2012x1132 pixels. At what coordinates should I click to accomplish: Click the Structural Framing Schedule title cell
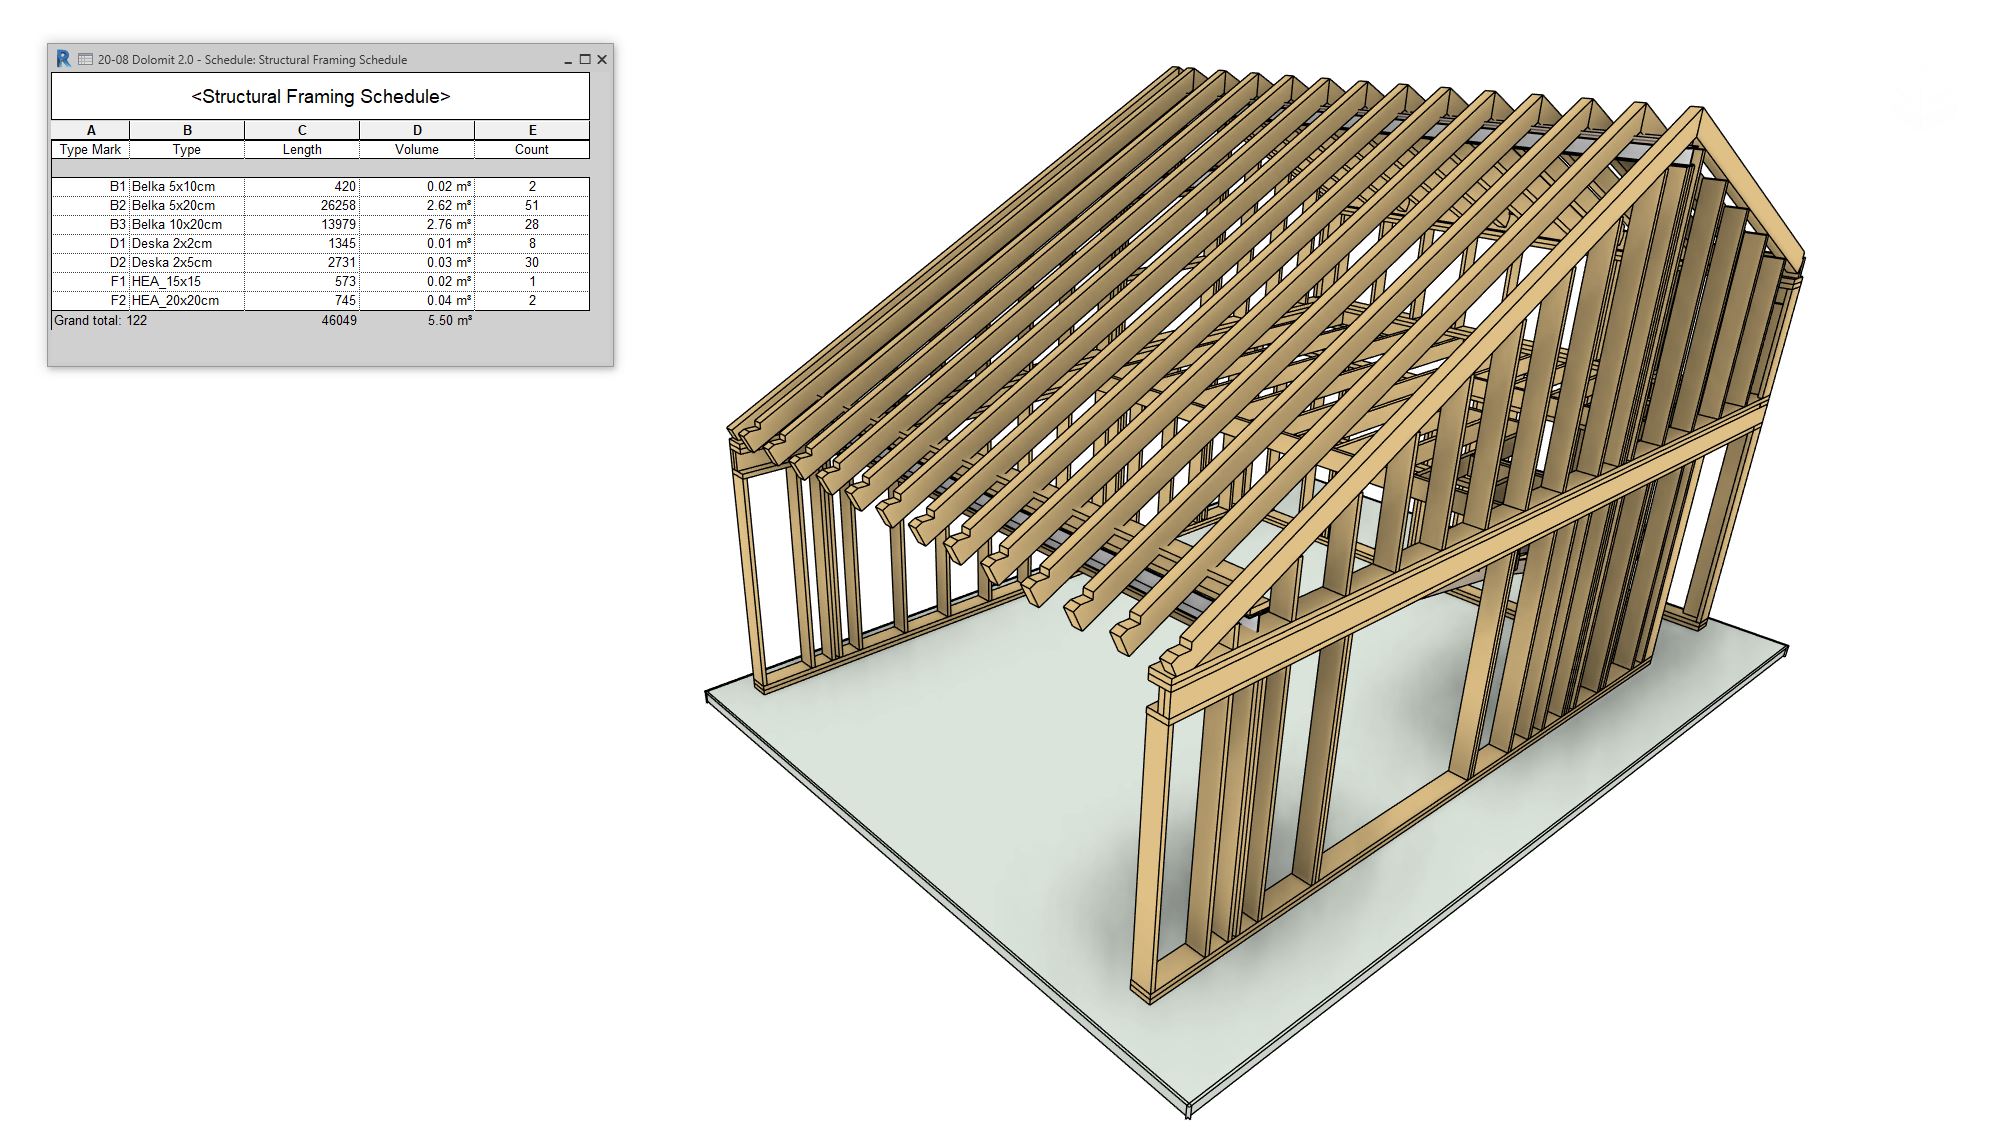320,97
